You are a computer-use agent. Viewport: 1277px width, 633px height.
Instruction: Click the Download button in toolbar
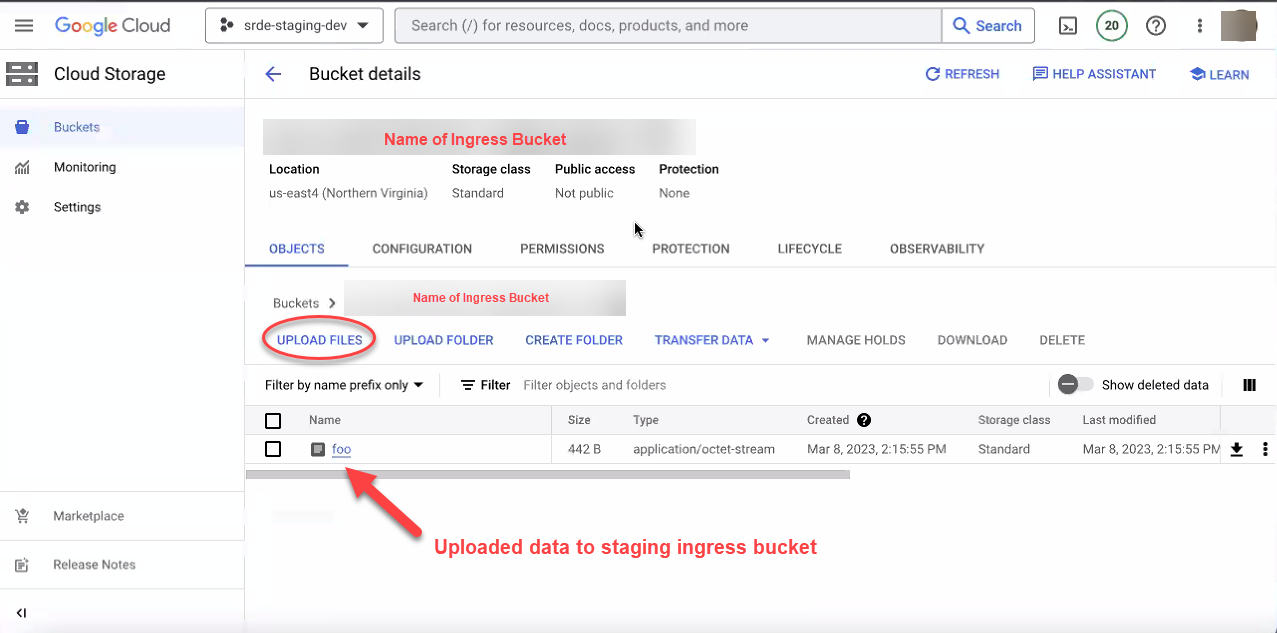(x=972, y=340)
